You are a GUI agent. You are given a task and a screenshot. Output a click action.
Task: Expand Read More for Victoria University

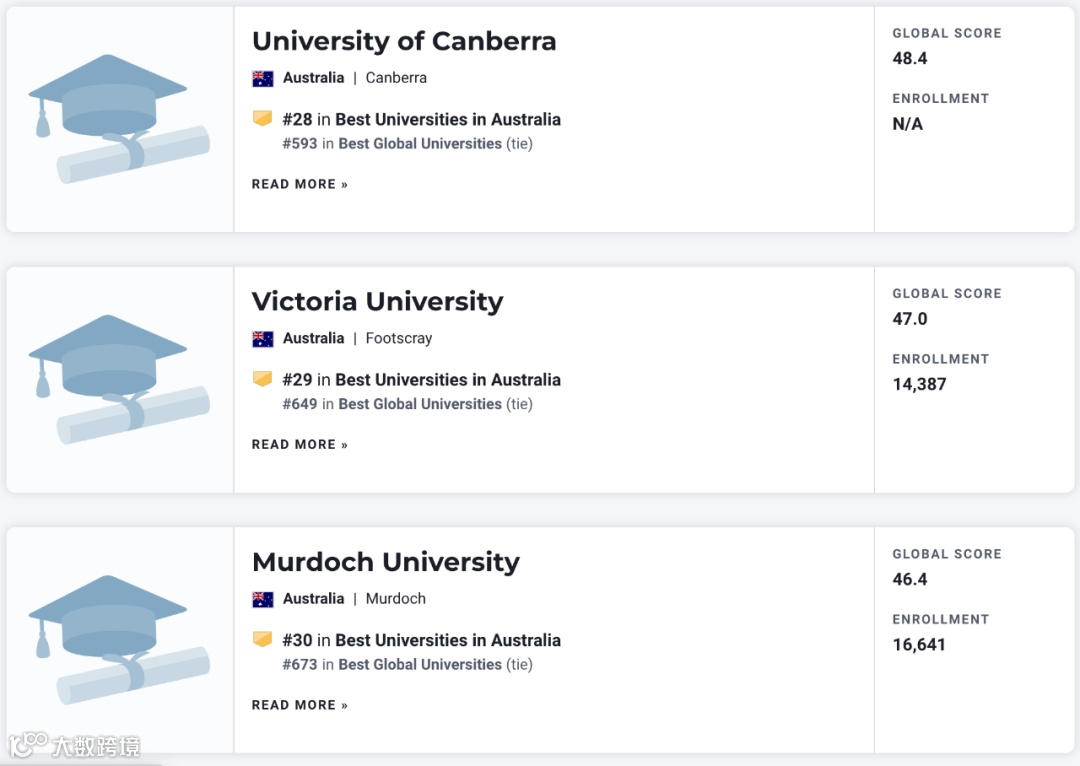(299, 445)
